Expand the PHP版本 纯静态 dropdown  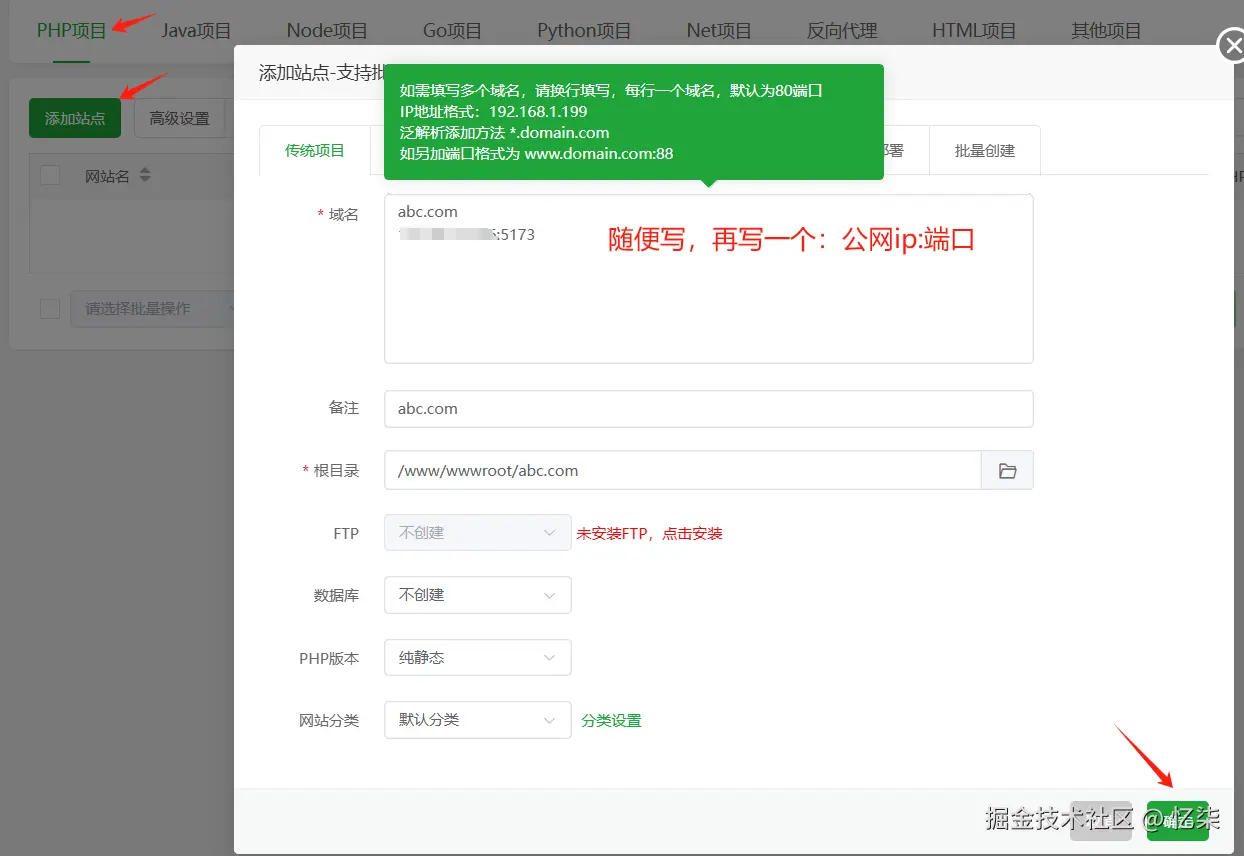pos(478,658)
